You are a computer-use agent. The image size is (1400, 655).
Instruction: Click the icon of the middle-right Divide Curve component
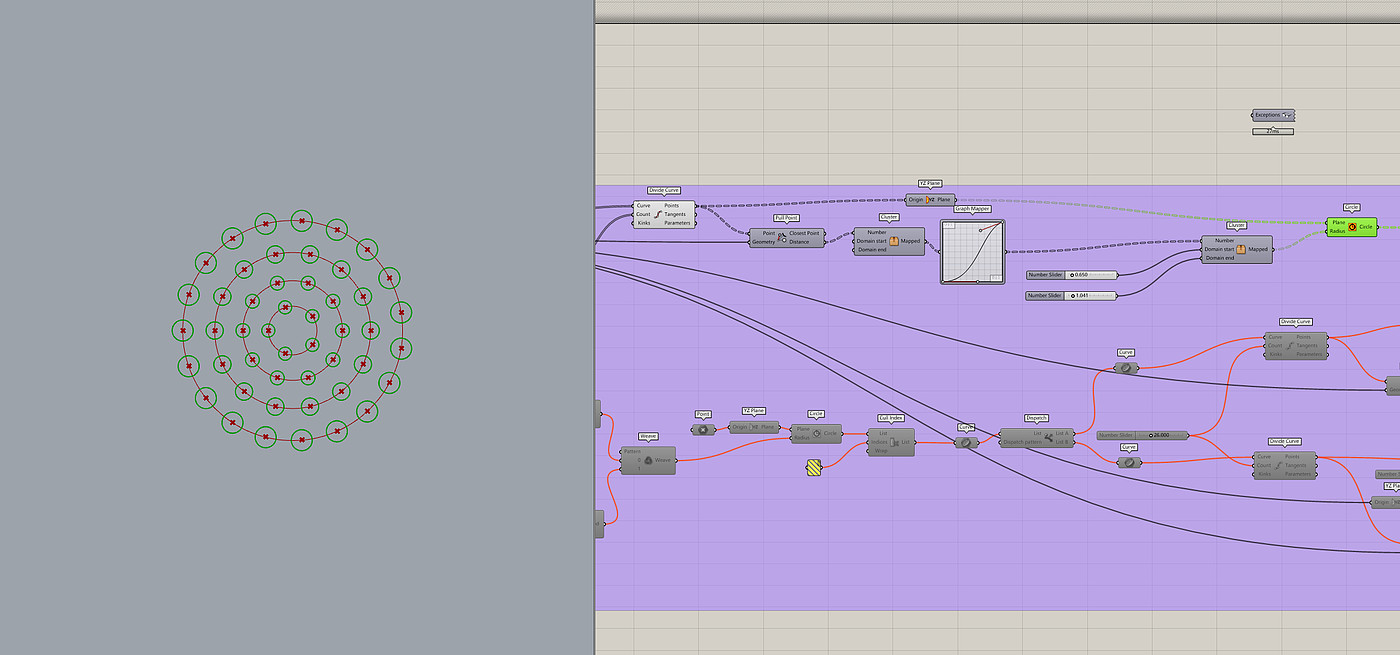point(1289,346)
